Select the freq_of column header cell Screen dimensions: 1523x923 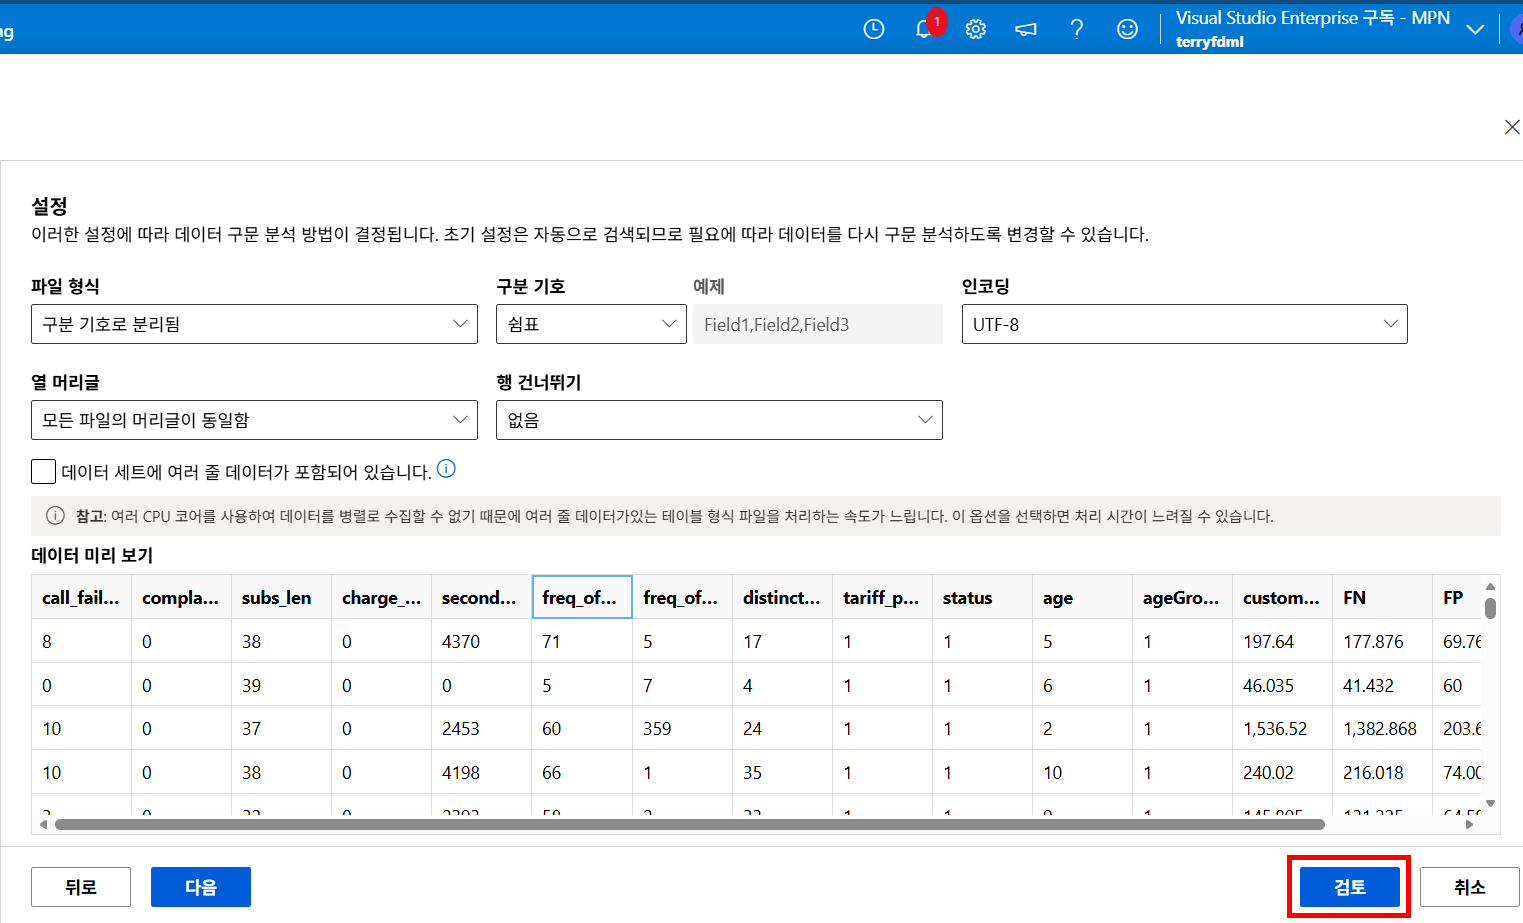pos(582,597)
